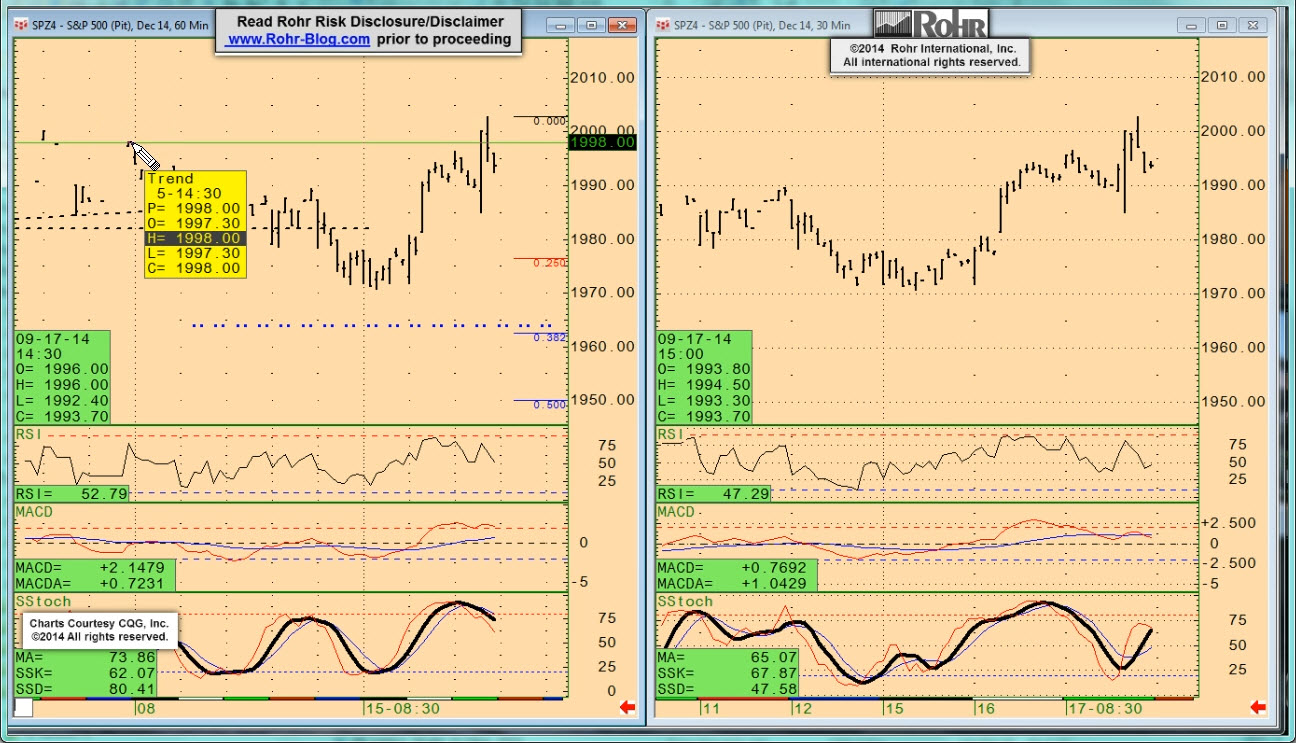Select the highlighted H= 1998.00 trend row
The height and width of the screenshot is (743, 1296).
click(195, 239)
